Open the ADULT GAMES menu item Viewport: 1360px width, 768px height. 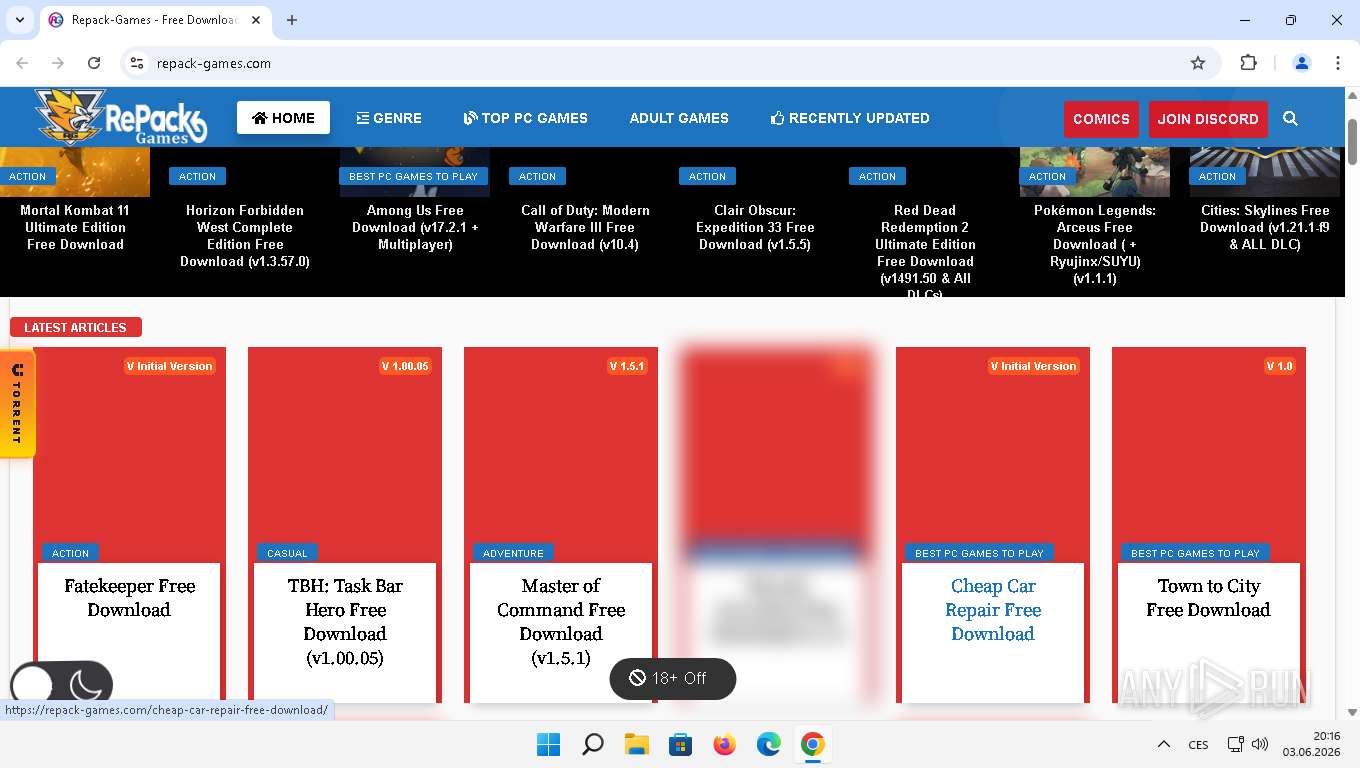[x=679, y=118]
